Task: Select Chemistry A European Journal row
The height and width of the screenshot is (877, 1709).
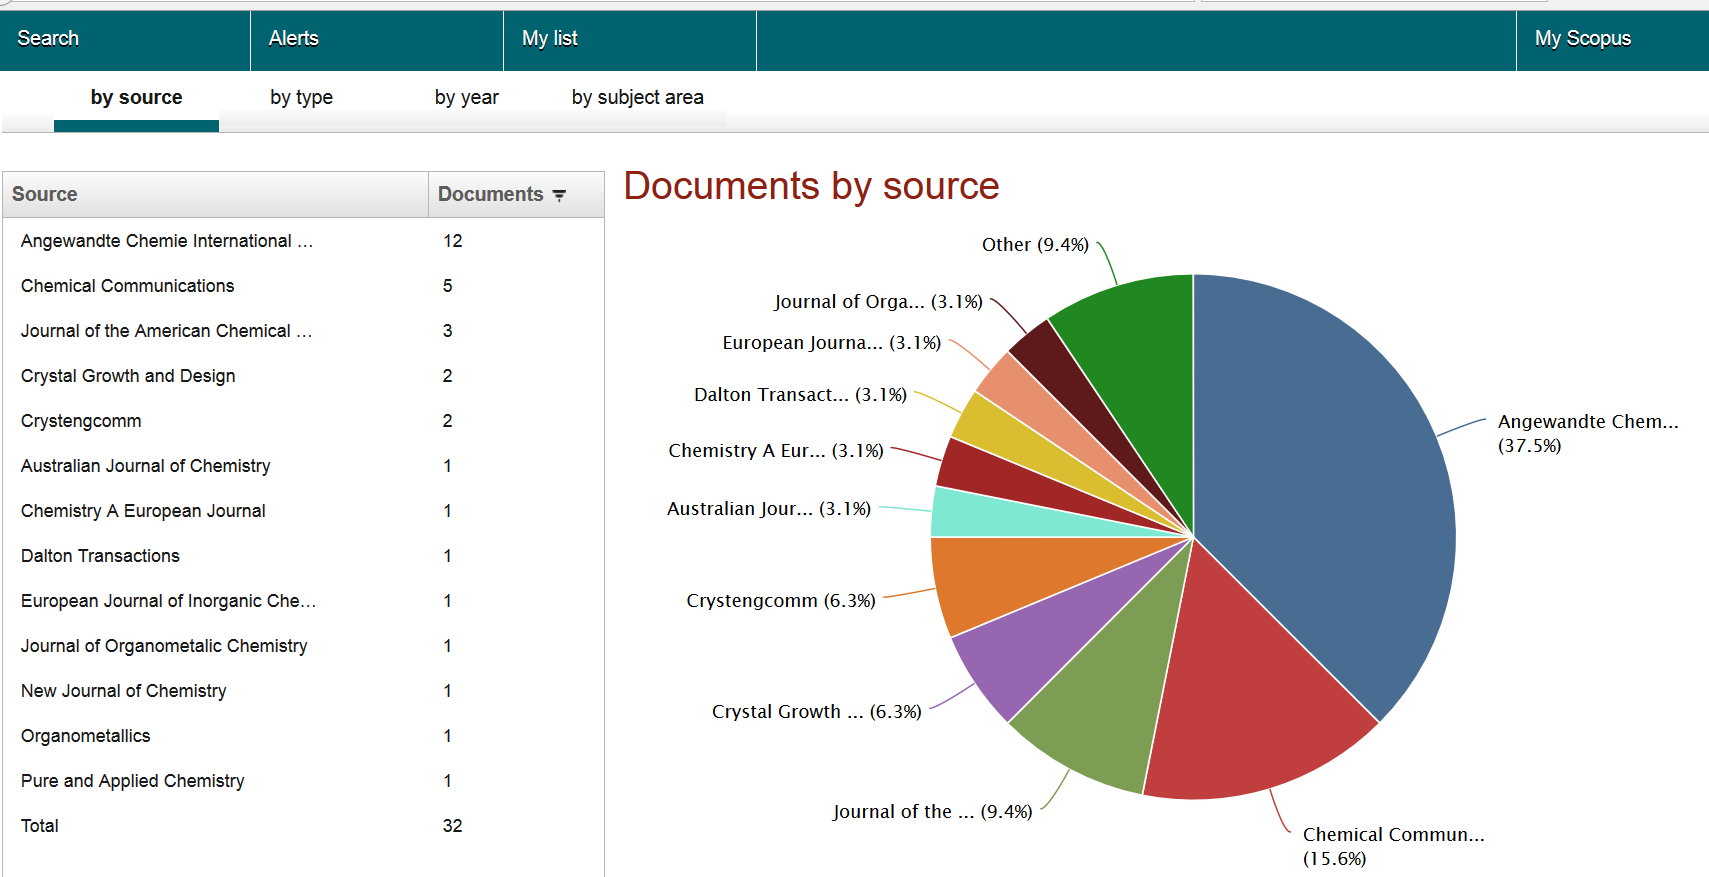Action: pyautogui.click(x=303, y=511)
